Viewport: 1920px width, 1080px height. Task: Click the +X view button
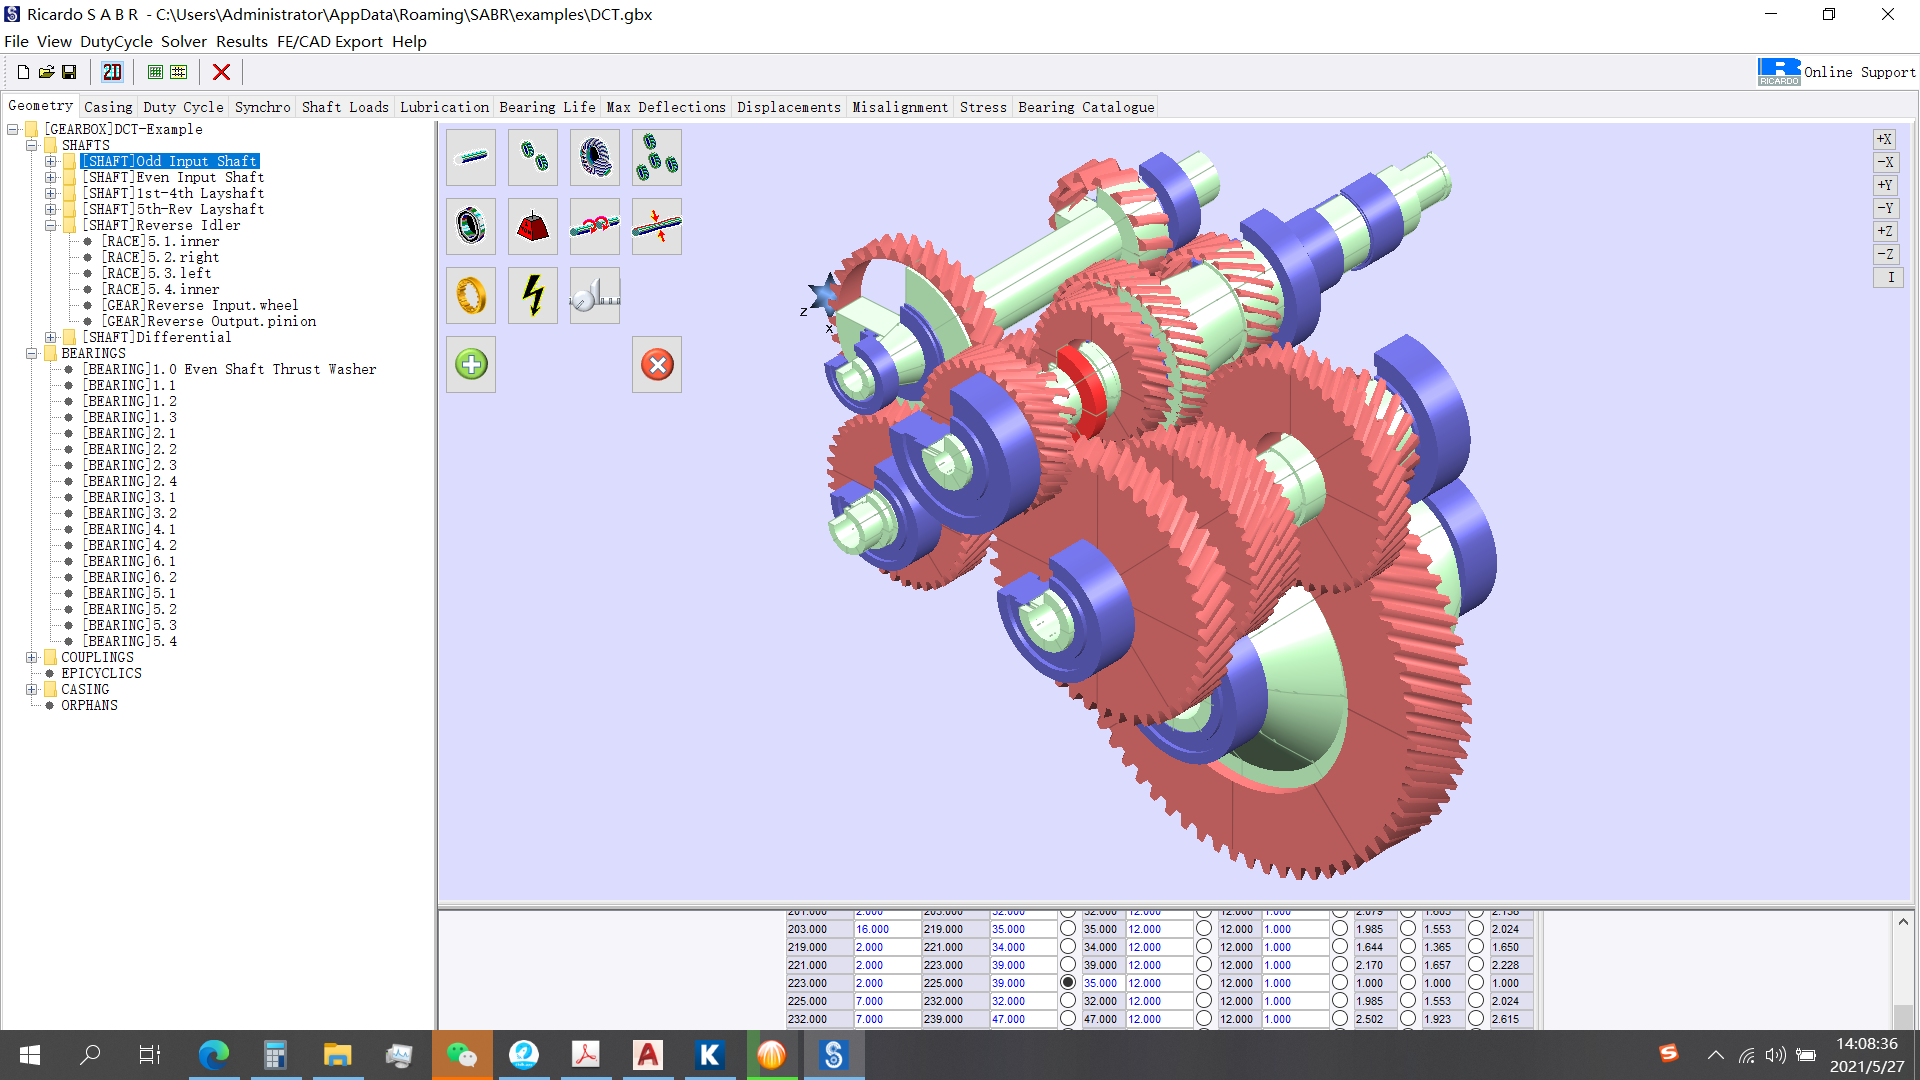(x=1887, y=139)
